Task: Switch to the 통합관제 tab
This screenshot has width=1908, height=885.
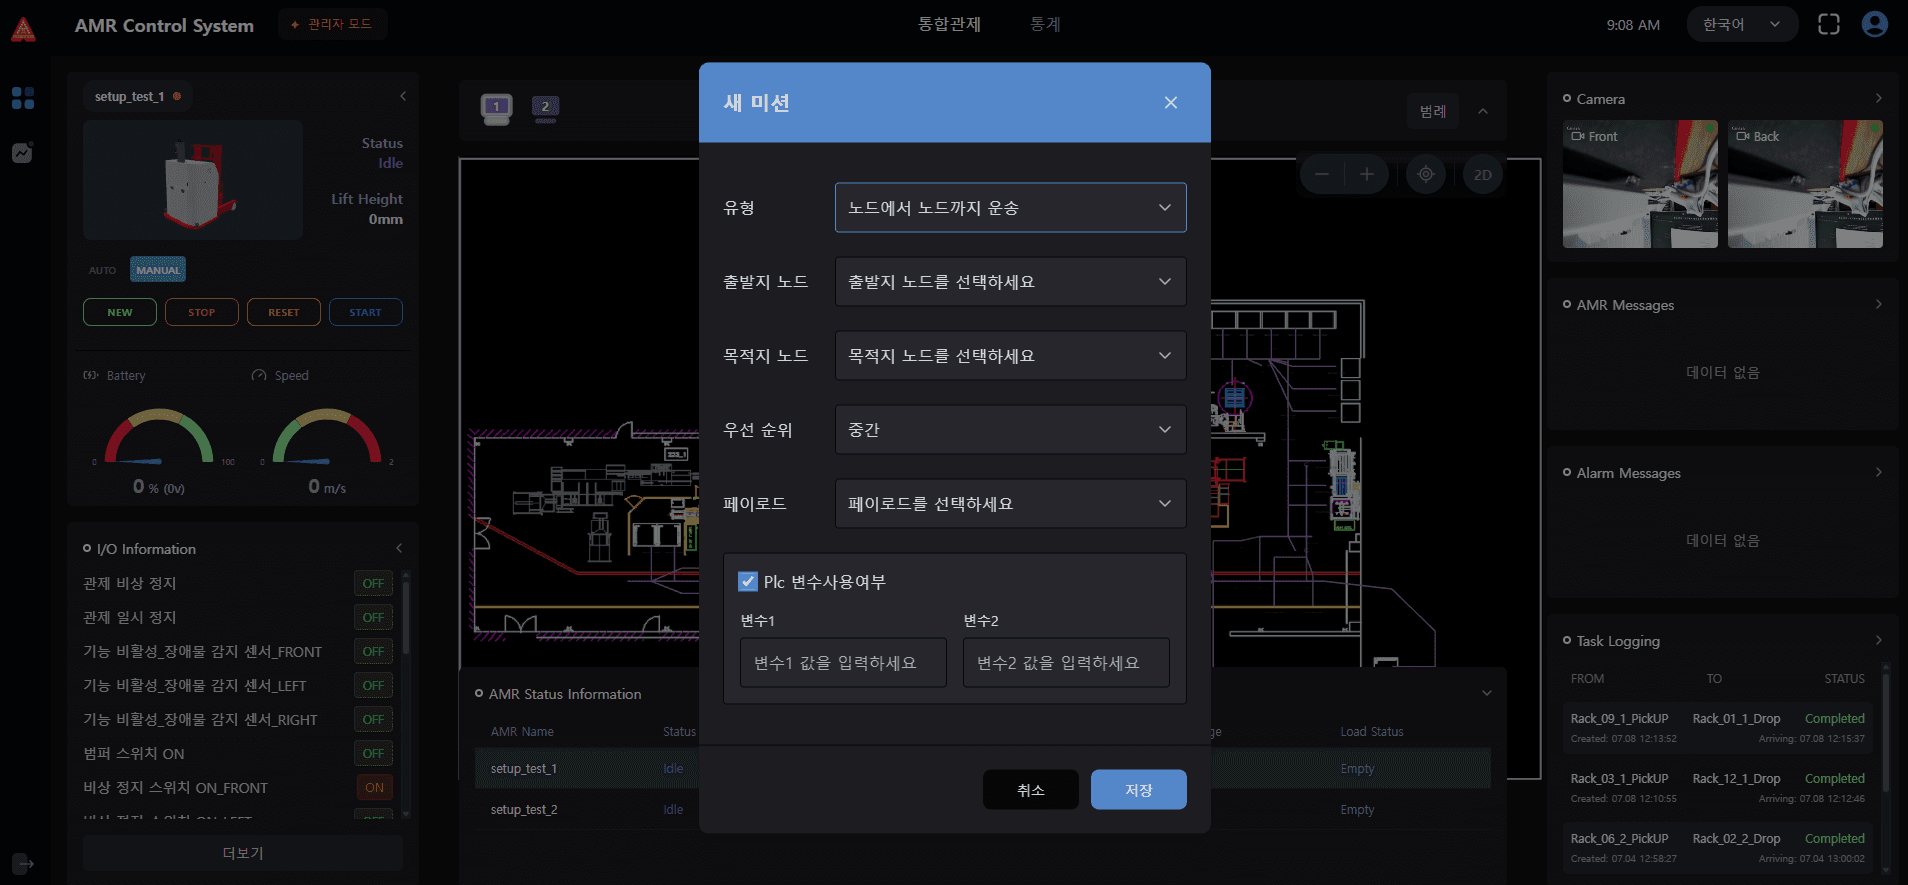Action: (949, 24)
